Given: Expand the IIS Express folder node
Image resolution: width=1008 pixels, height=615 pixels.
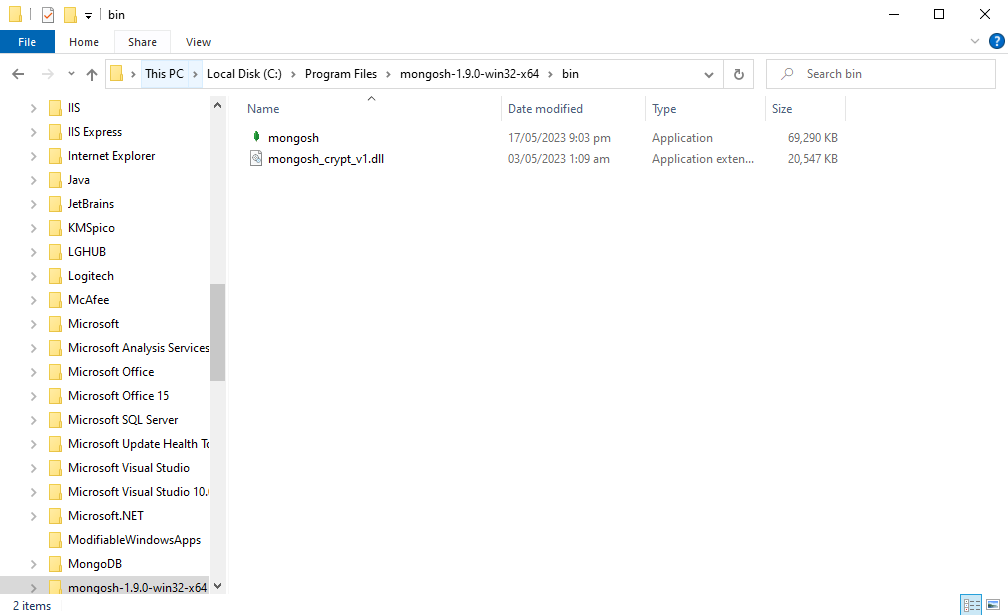Looking at the screenshot, I should click(33, 132).
